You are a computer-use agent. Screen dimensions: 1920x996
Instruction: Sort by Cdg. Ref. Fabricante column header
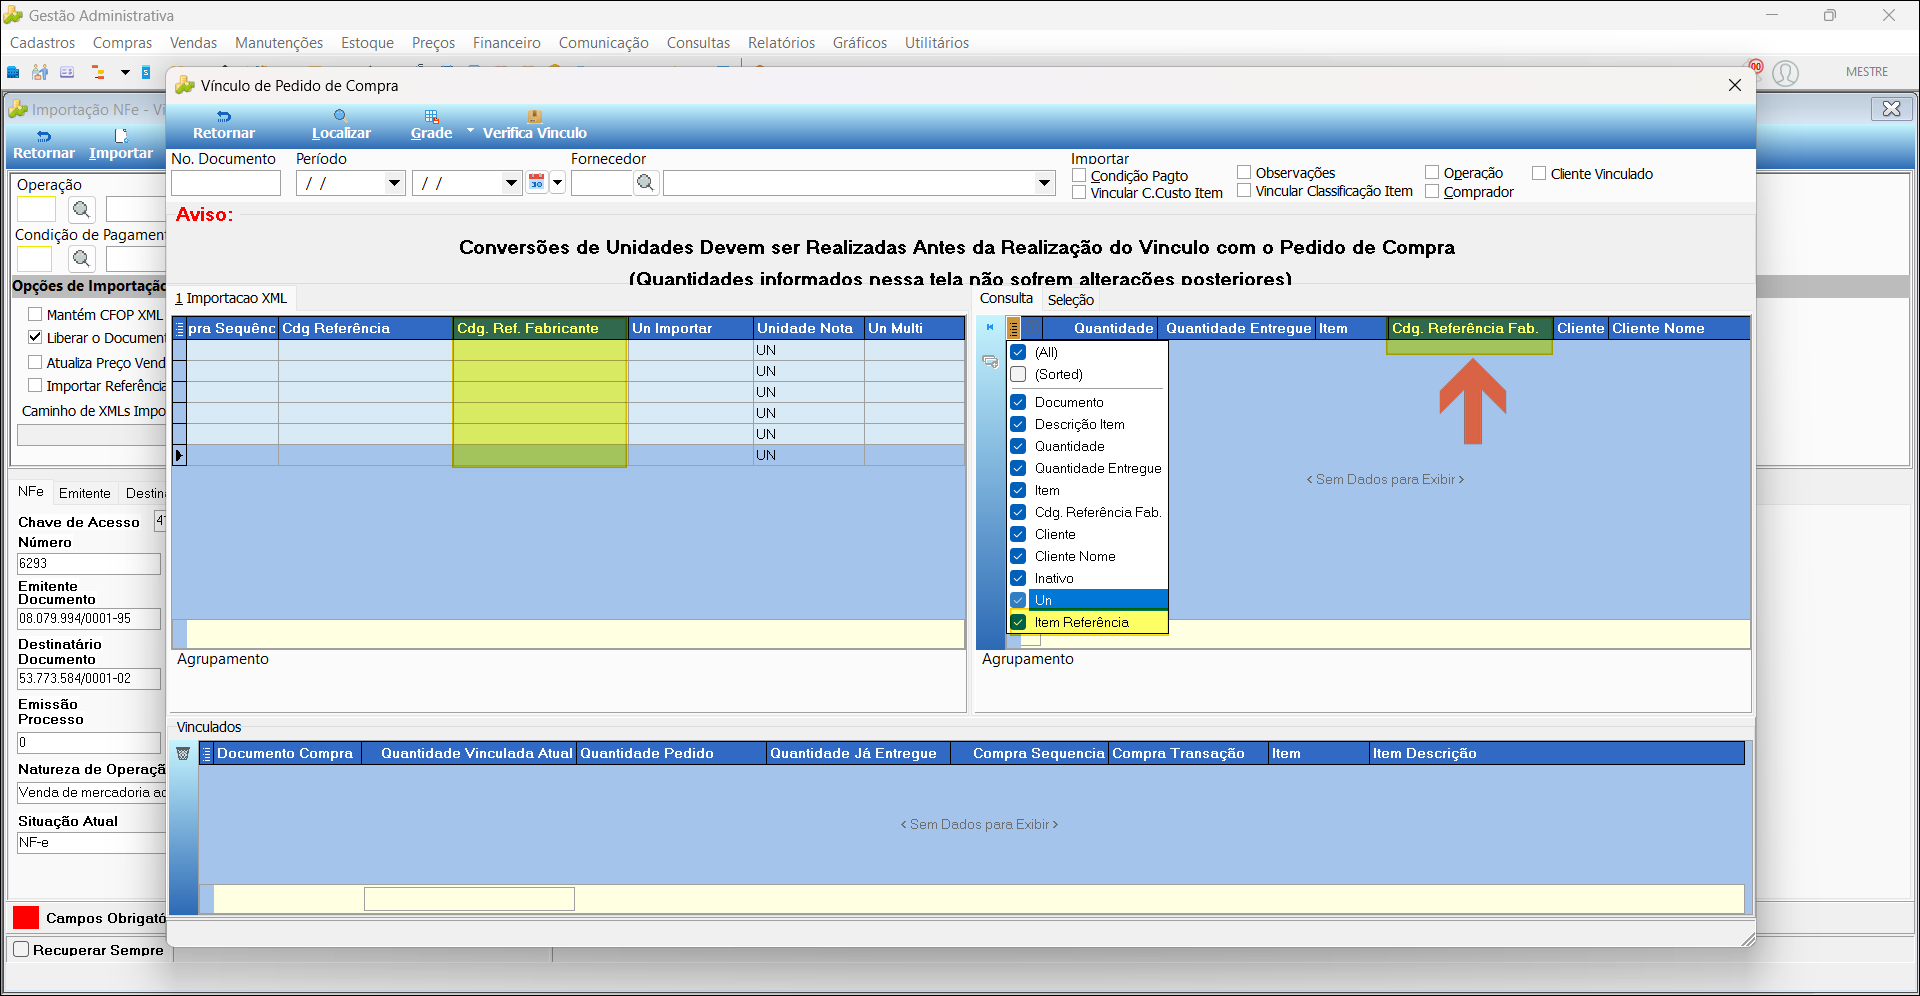[x=540, y=328]
